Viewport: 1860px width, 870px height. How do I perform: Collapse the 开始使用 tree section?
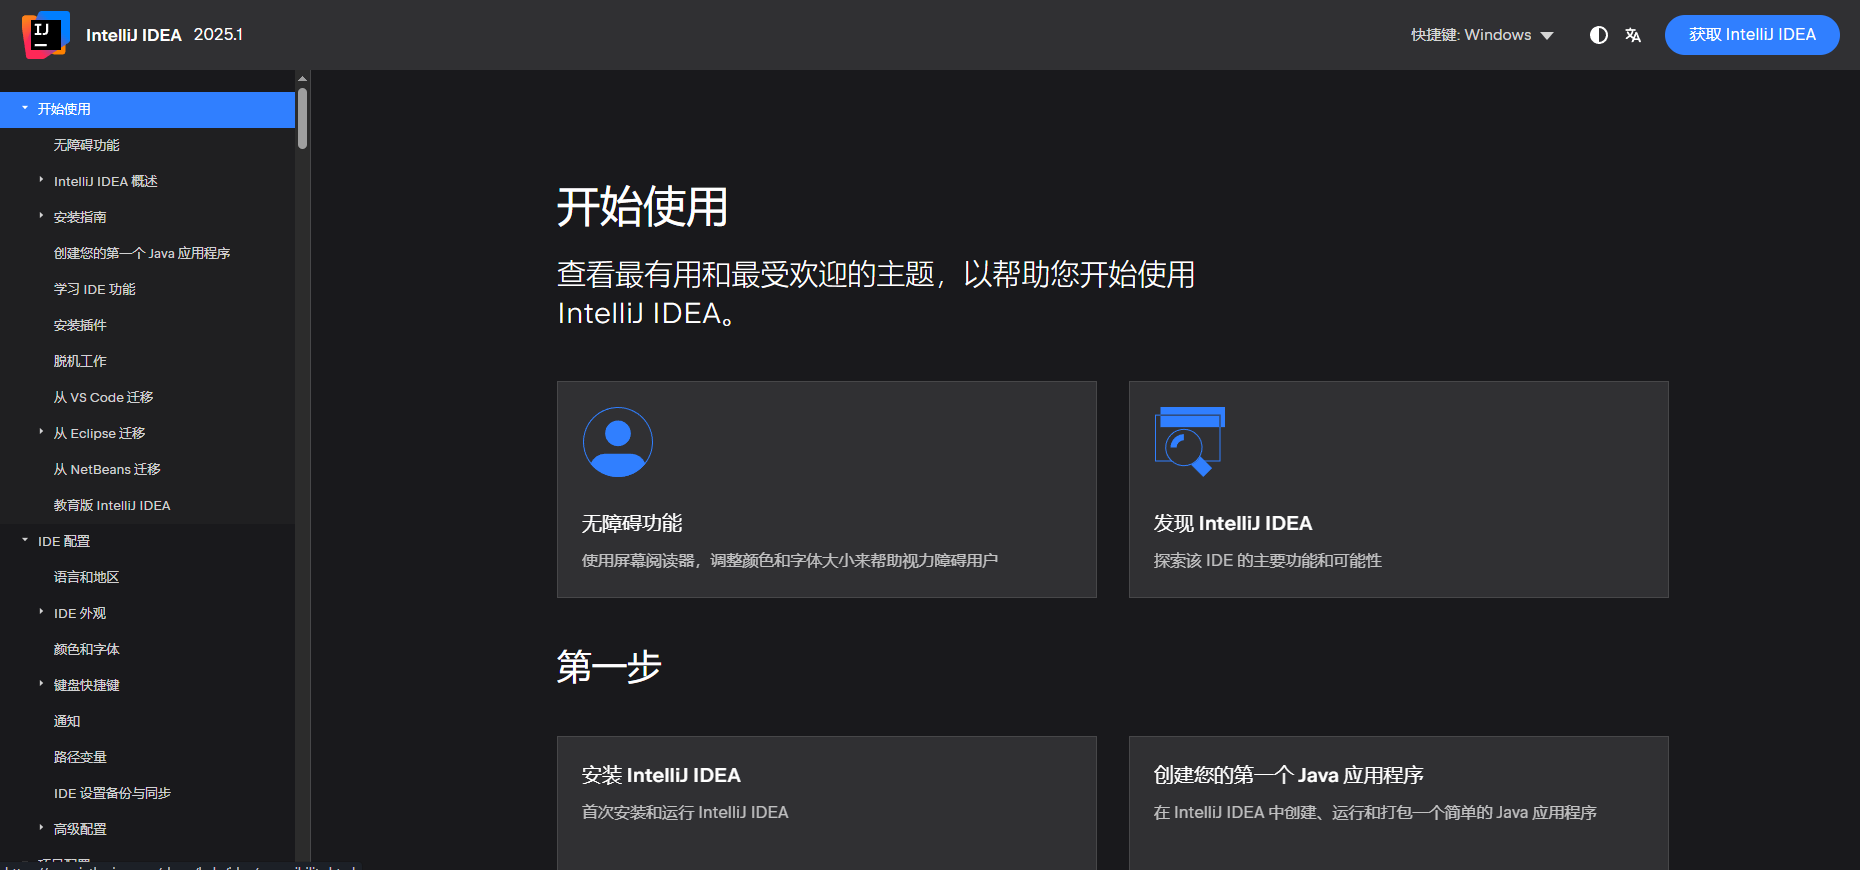pos(25,108)
